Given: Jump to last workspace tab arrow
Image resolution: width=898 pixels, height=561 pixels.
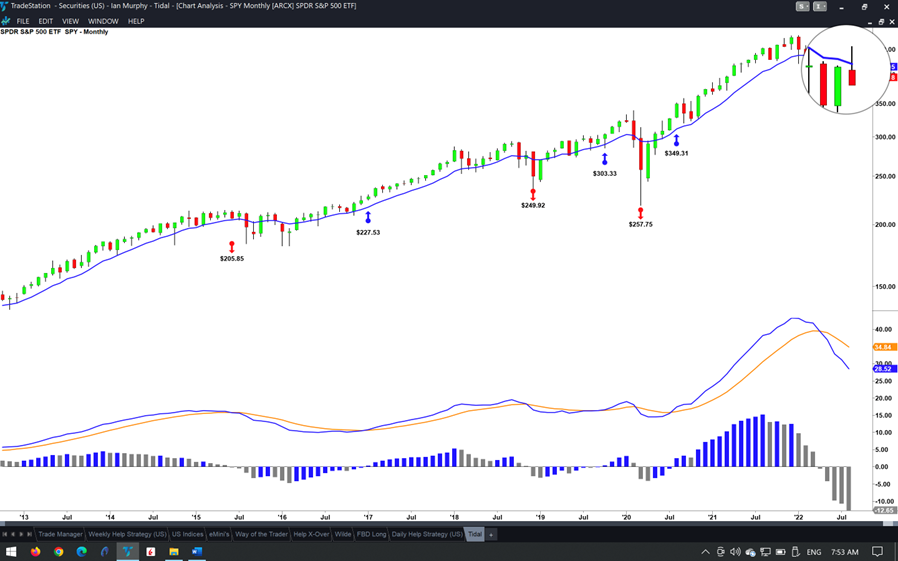Looking at the screenshot, I should coord(29,534).
